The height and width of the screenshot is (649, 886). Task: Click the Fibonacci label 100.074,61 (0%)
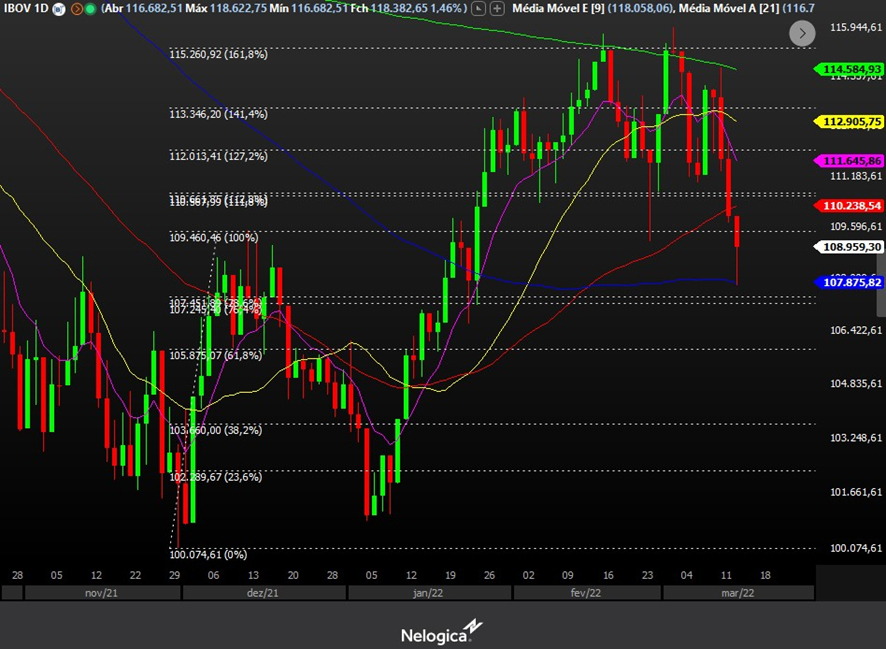208,555
